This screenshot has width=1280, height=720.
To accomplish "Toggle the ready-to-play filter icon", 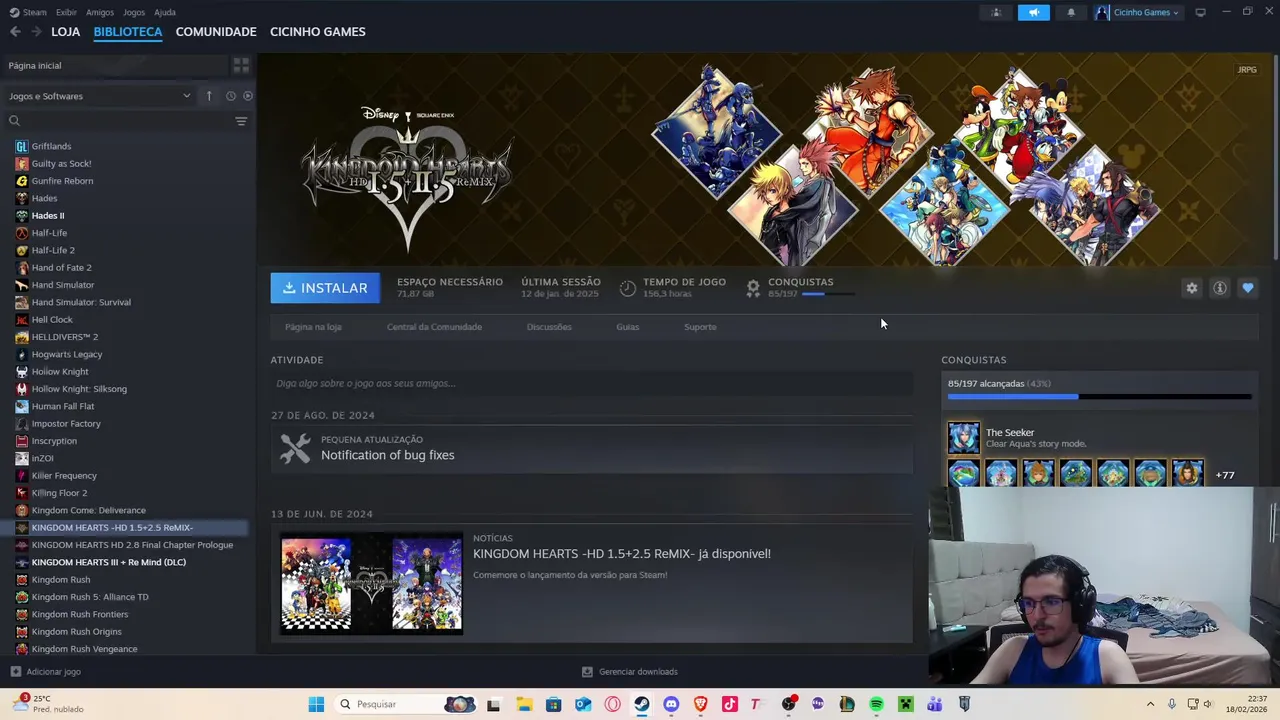I will (x=247, y=96).
